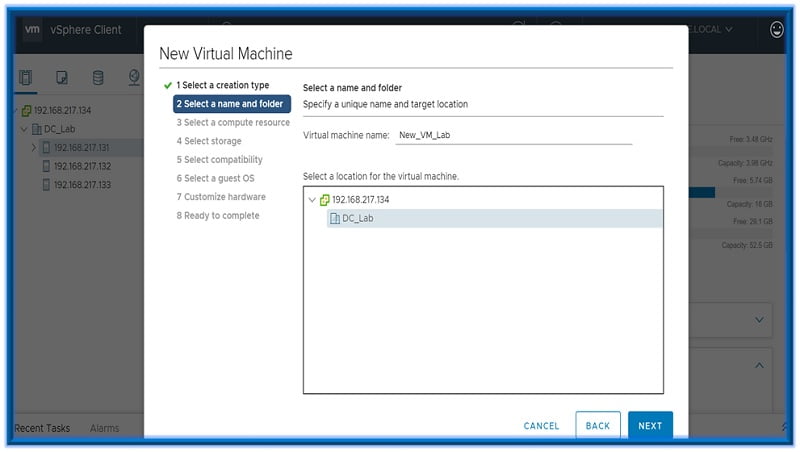This screenshot has width=800, height=452.
Task: Open the user account dropdown in the header
Action: 712,30
